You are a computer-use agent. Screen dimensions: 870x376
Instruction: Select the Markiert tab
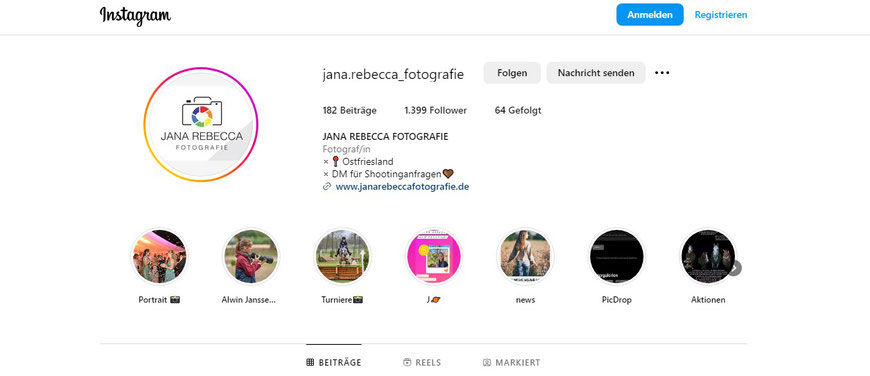pyautogui.click(x=511, y=363)
